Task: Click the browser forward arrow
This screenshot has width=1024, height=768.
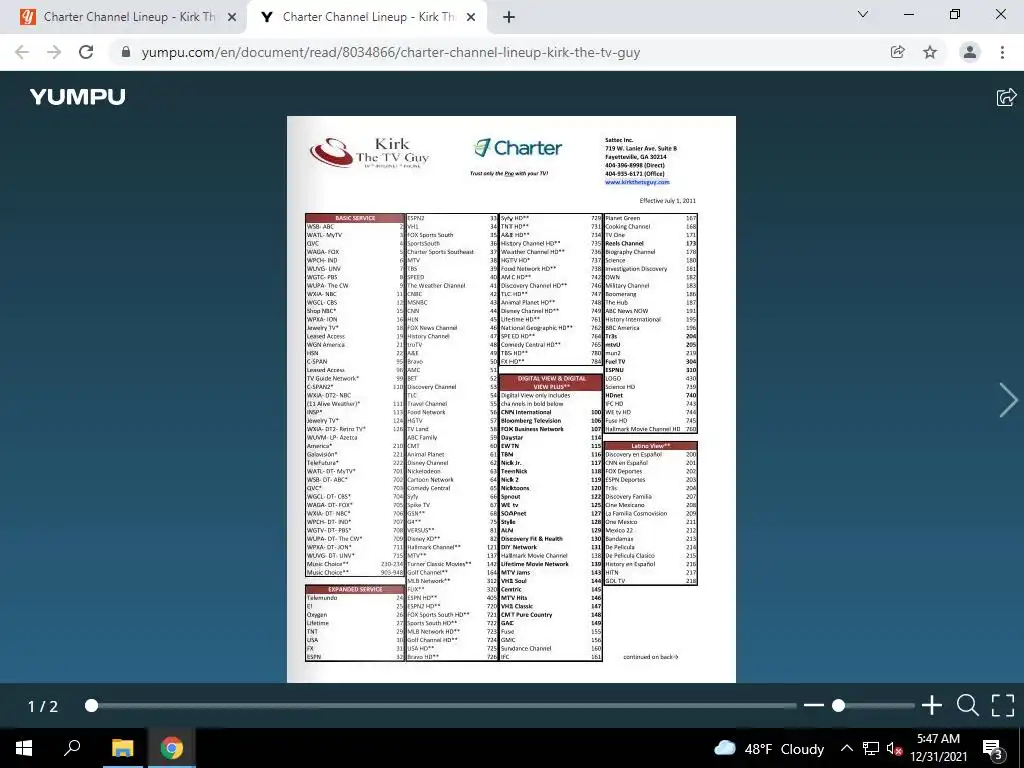Action: click(54, 52)
